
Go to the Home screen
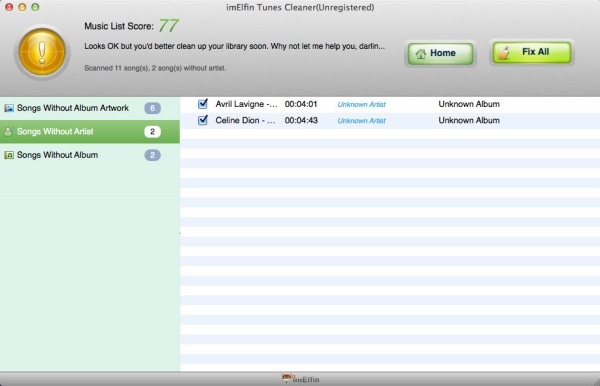(440, 53)
